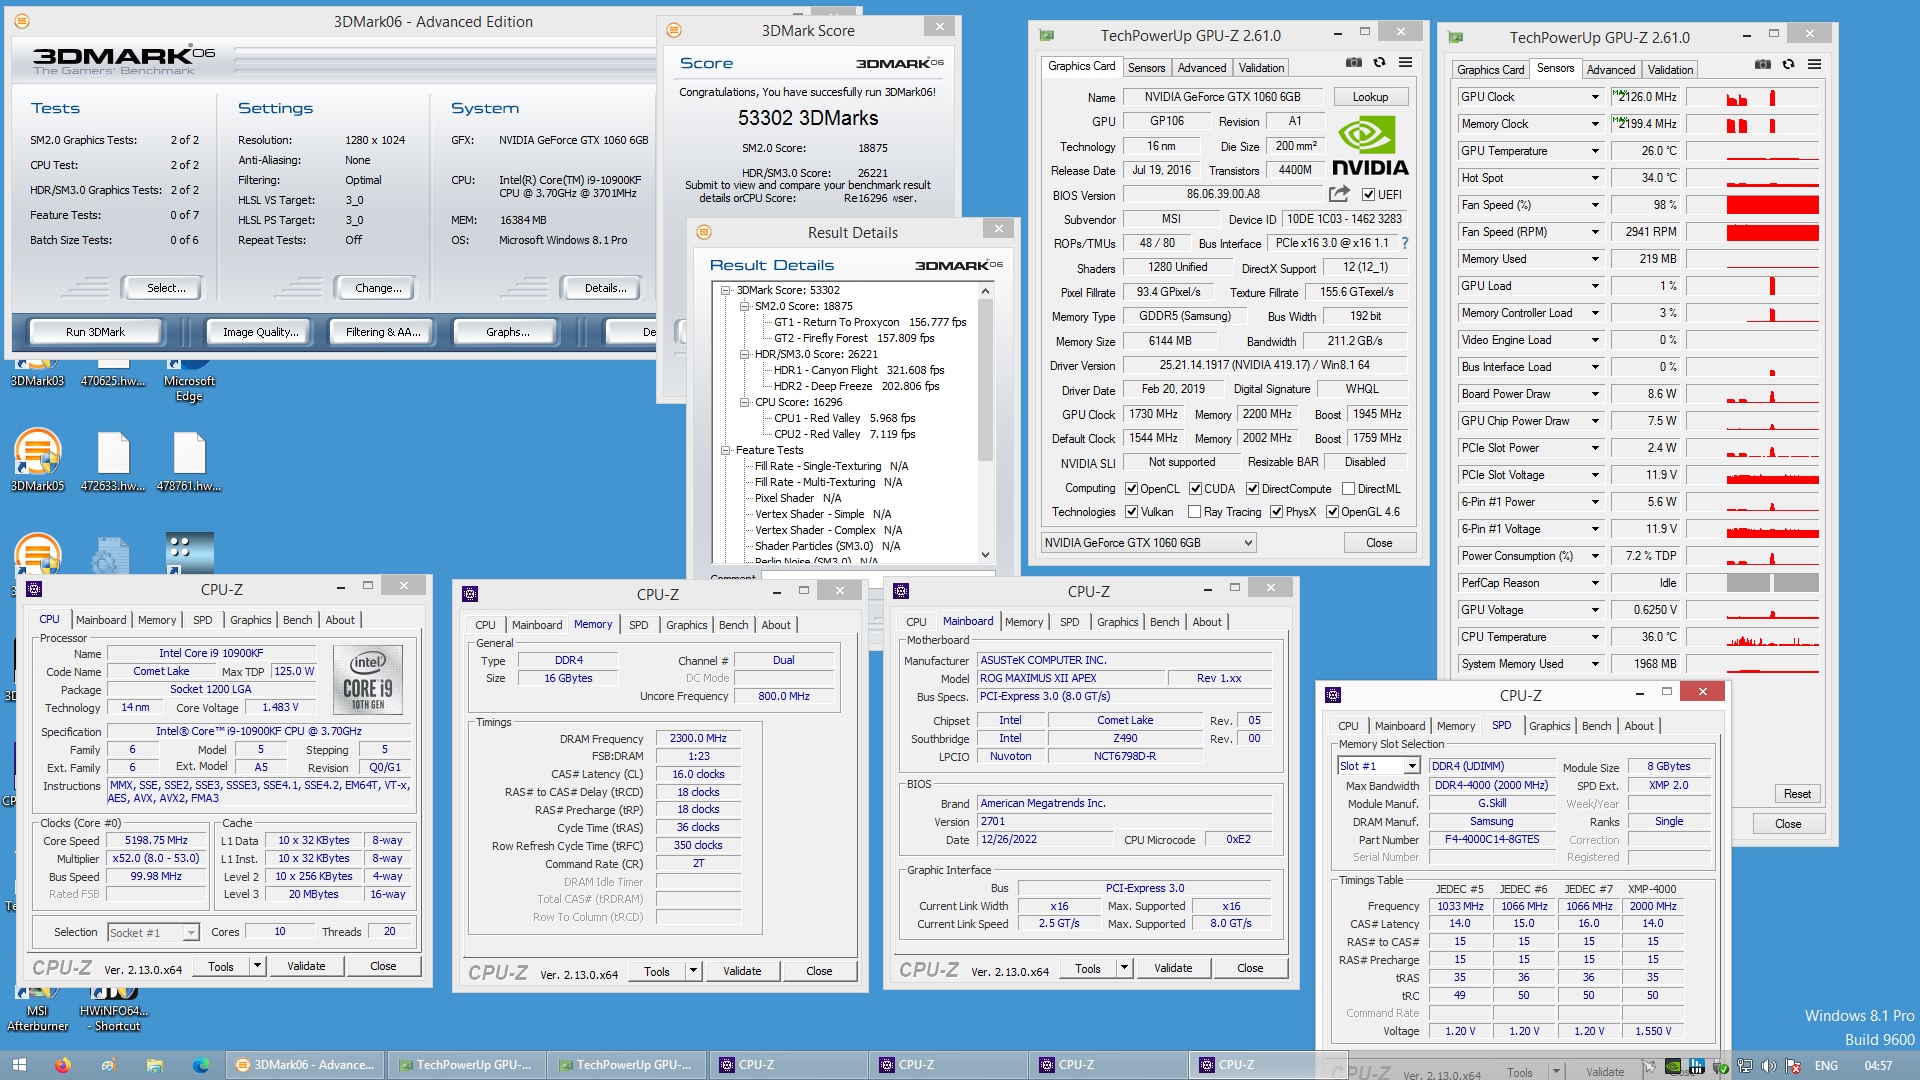The image size is (1920, 1080).
Task: Collapse the Feature Tests tree node
Action: (x=726, y=450)
